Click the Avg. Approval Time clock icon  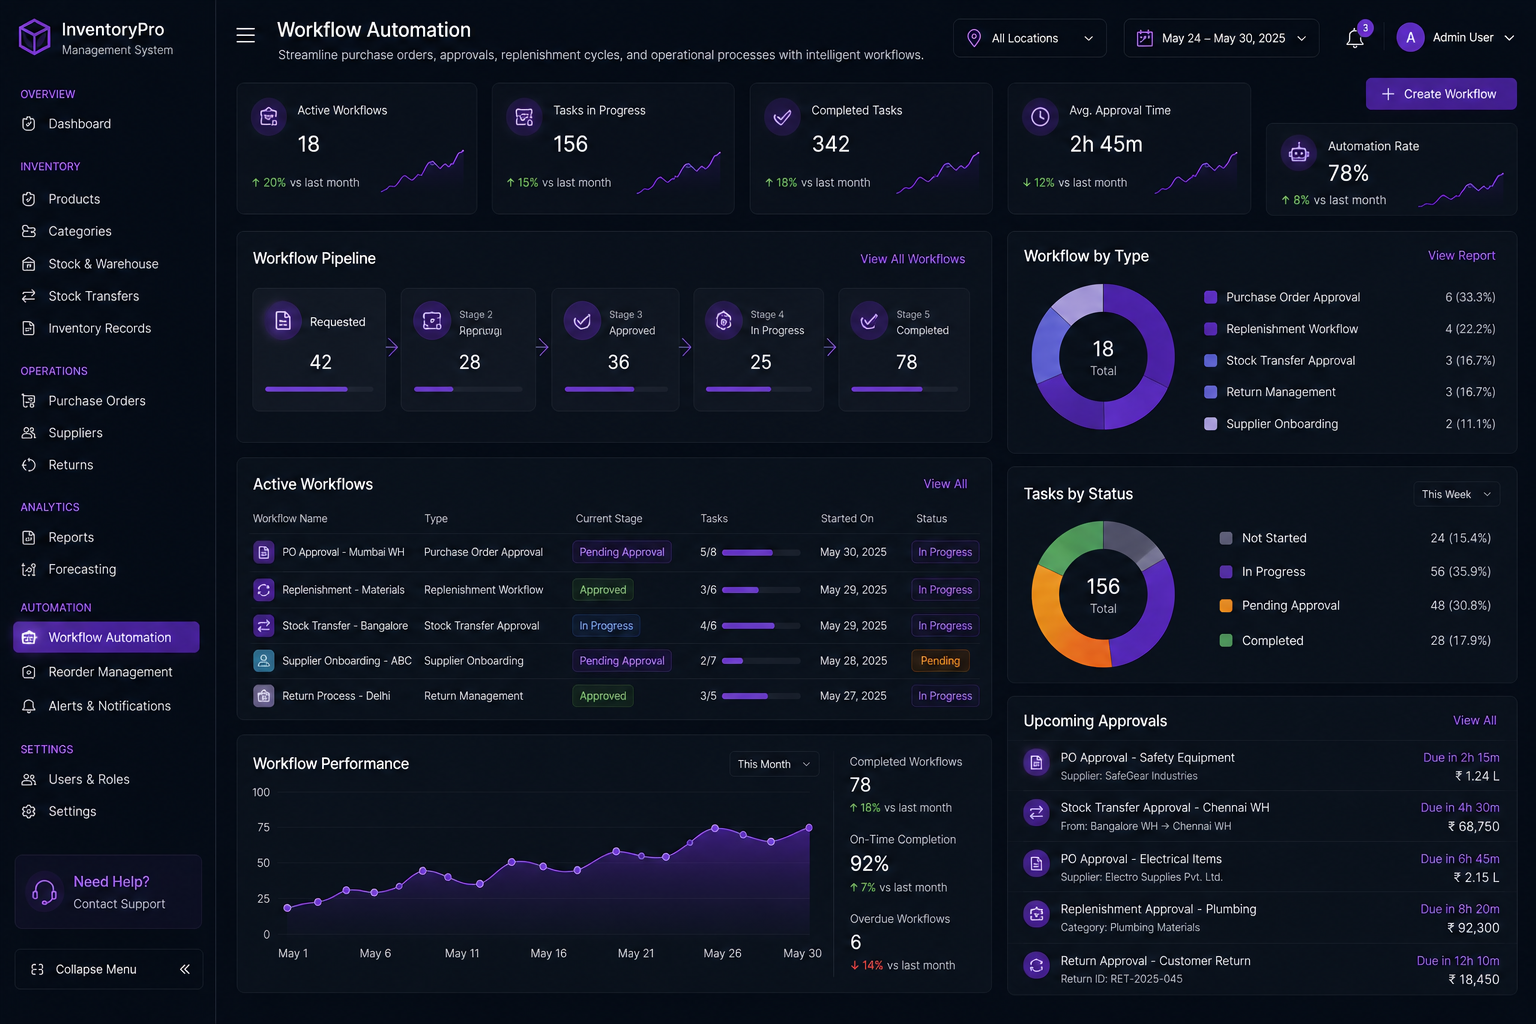1040,117
